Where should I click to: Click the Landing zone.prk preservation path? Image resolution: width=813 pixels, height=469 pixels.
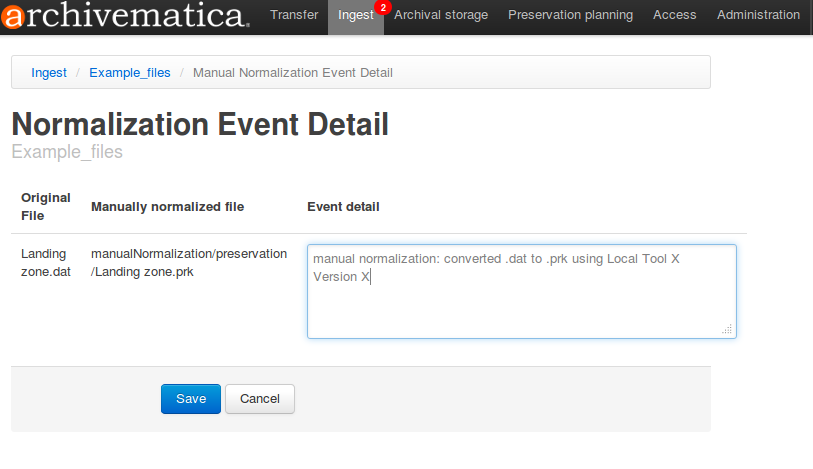(x=189, y=263)
